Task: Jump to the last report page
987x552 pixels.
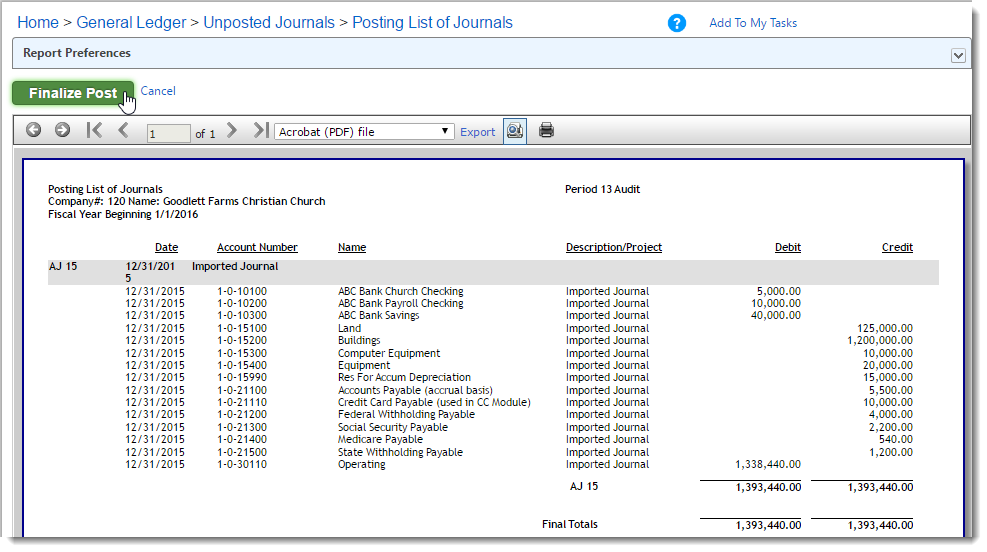Action: click(261, 130)
